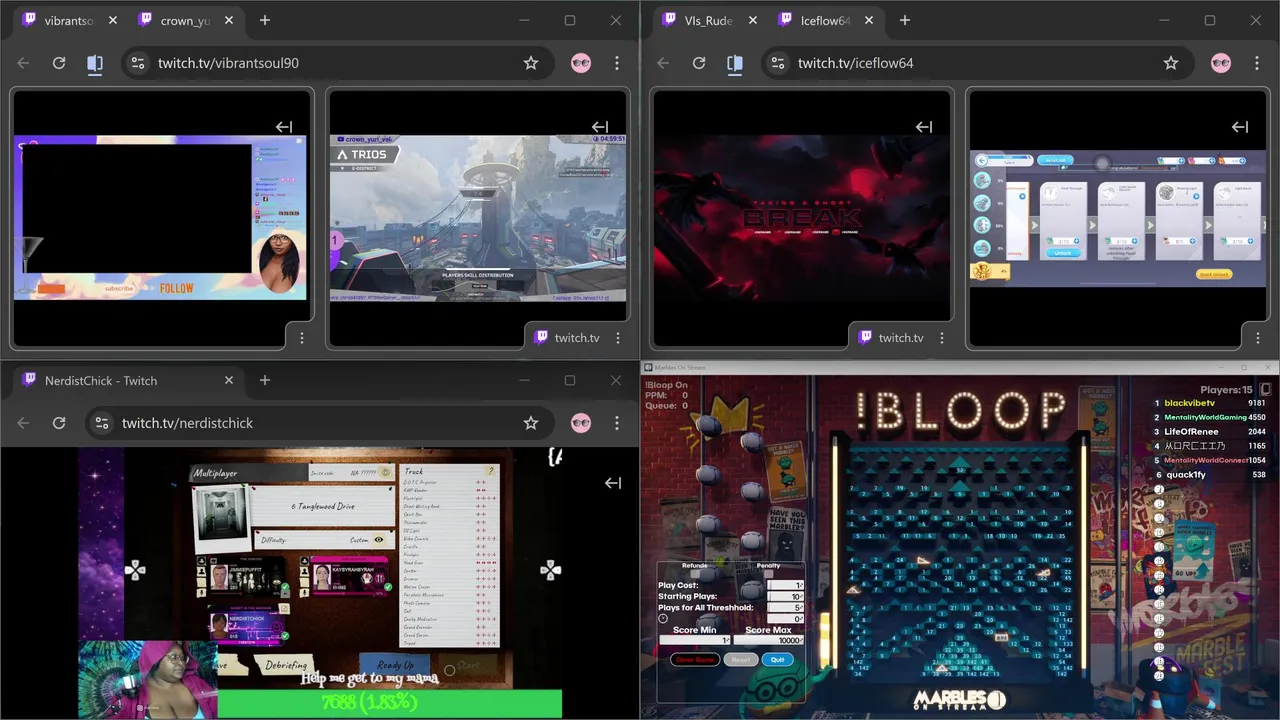Image resolution: width=1280 pixels, height=720 pixels.
Task: Collapse chat arrow on crown_yuri_vel TRIOS stream
Action: pyautogui.click(x=600, y=127)
